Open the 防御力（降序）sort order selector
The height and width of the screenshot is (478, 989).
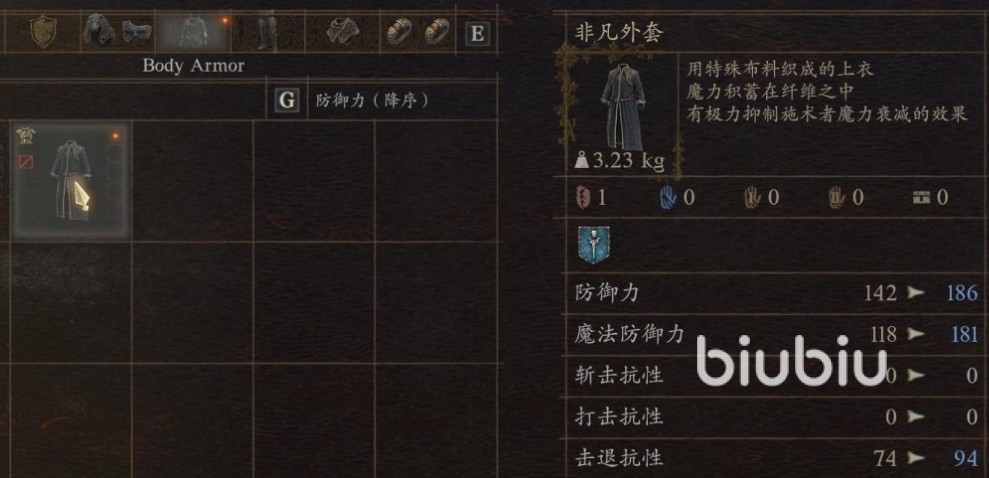372,101
